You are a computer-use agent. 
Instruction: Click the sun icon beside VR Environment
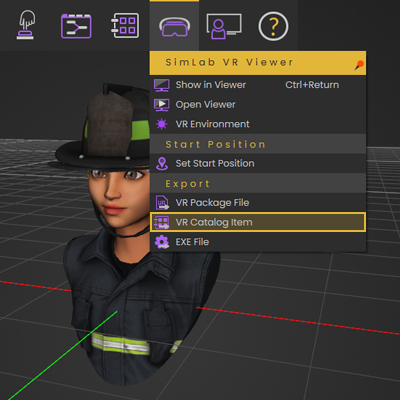tap(162, 124)
